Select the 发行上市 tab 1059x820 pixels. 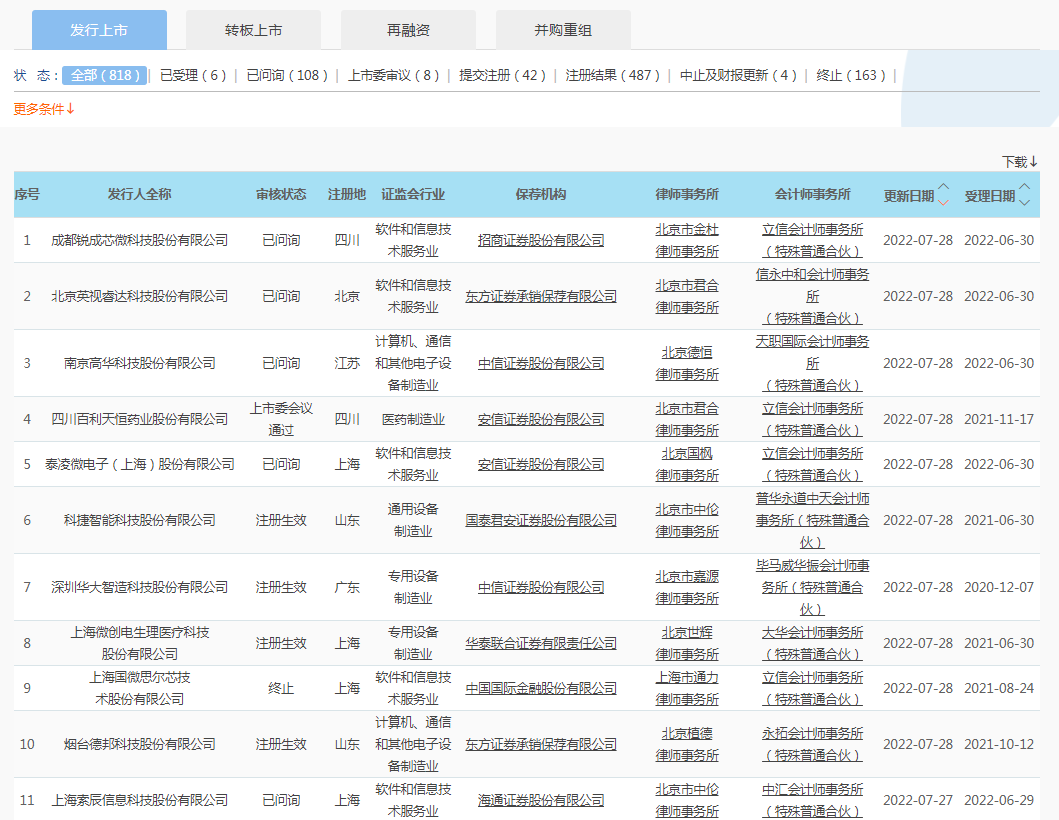tap(99, 30)
